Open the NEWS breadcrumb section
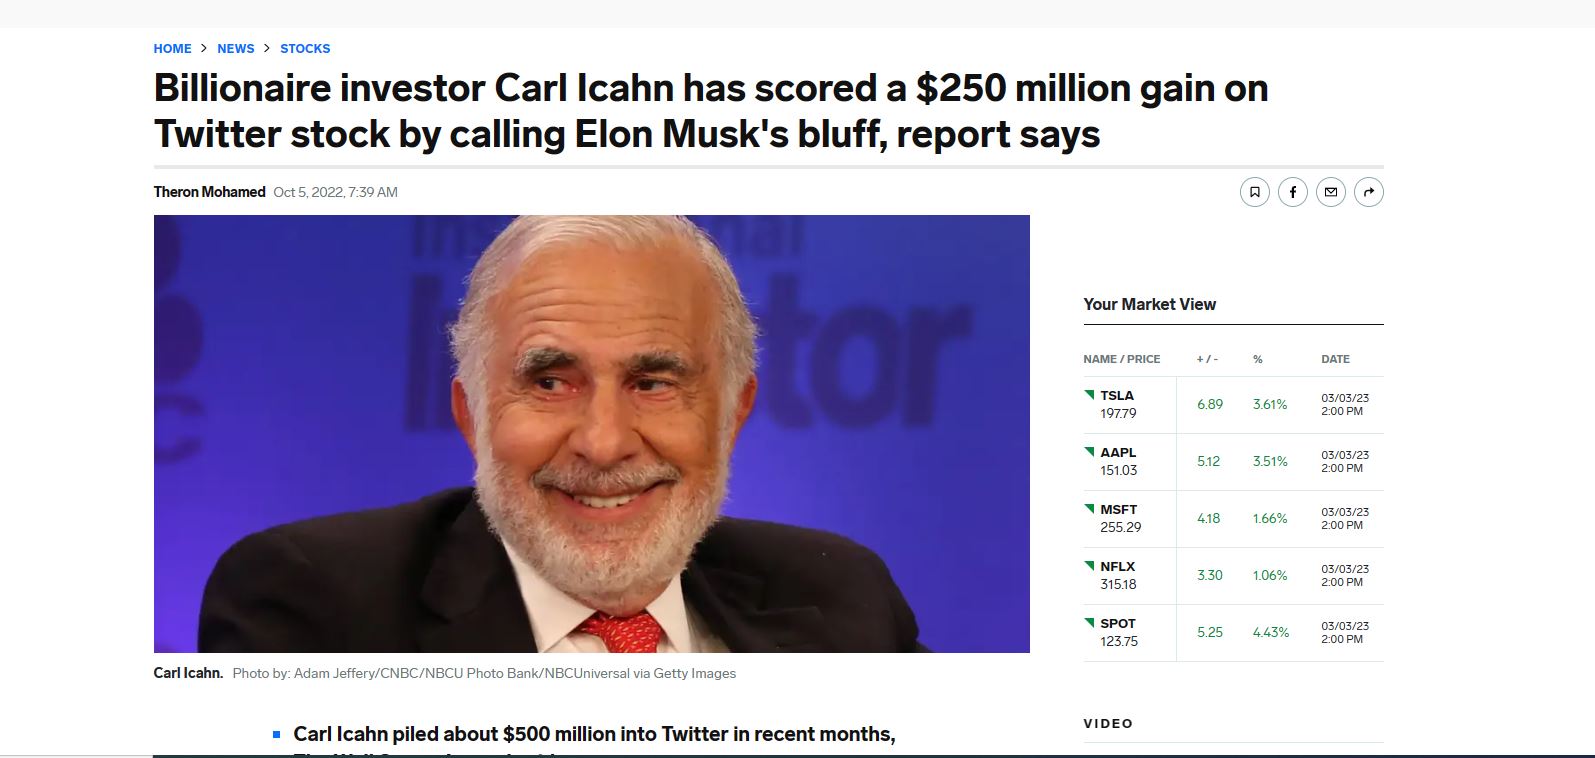The height and width of the screenshot is (758, 1595). pos(236,48)
